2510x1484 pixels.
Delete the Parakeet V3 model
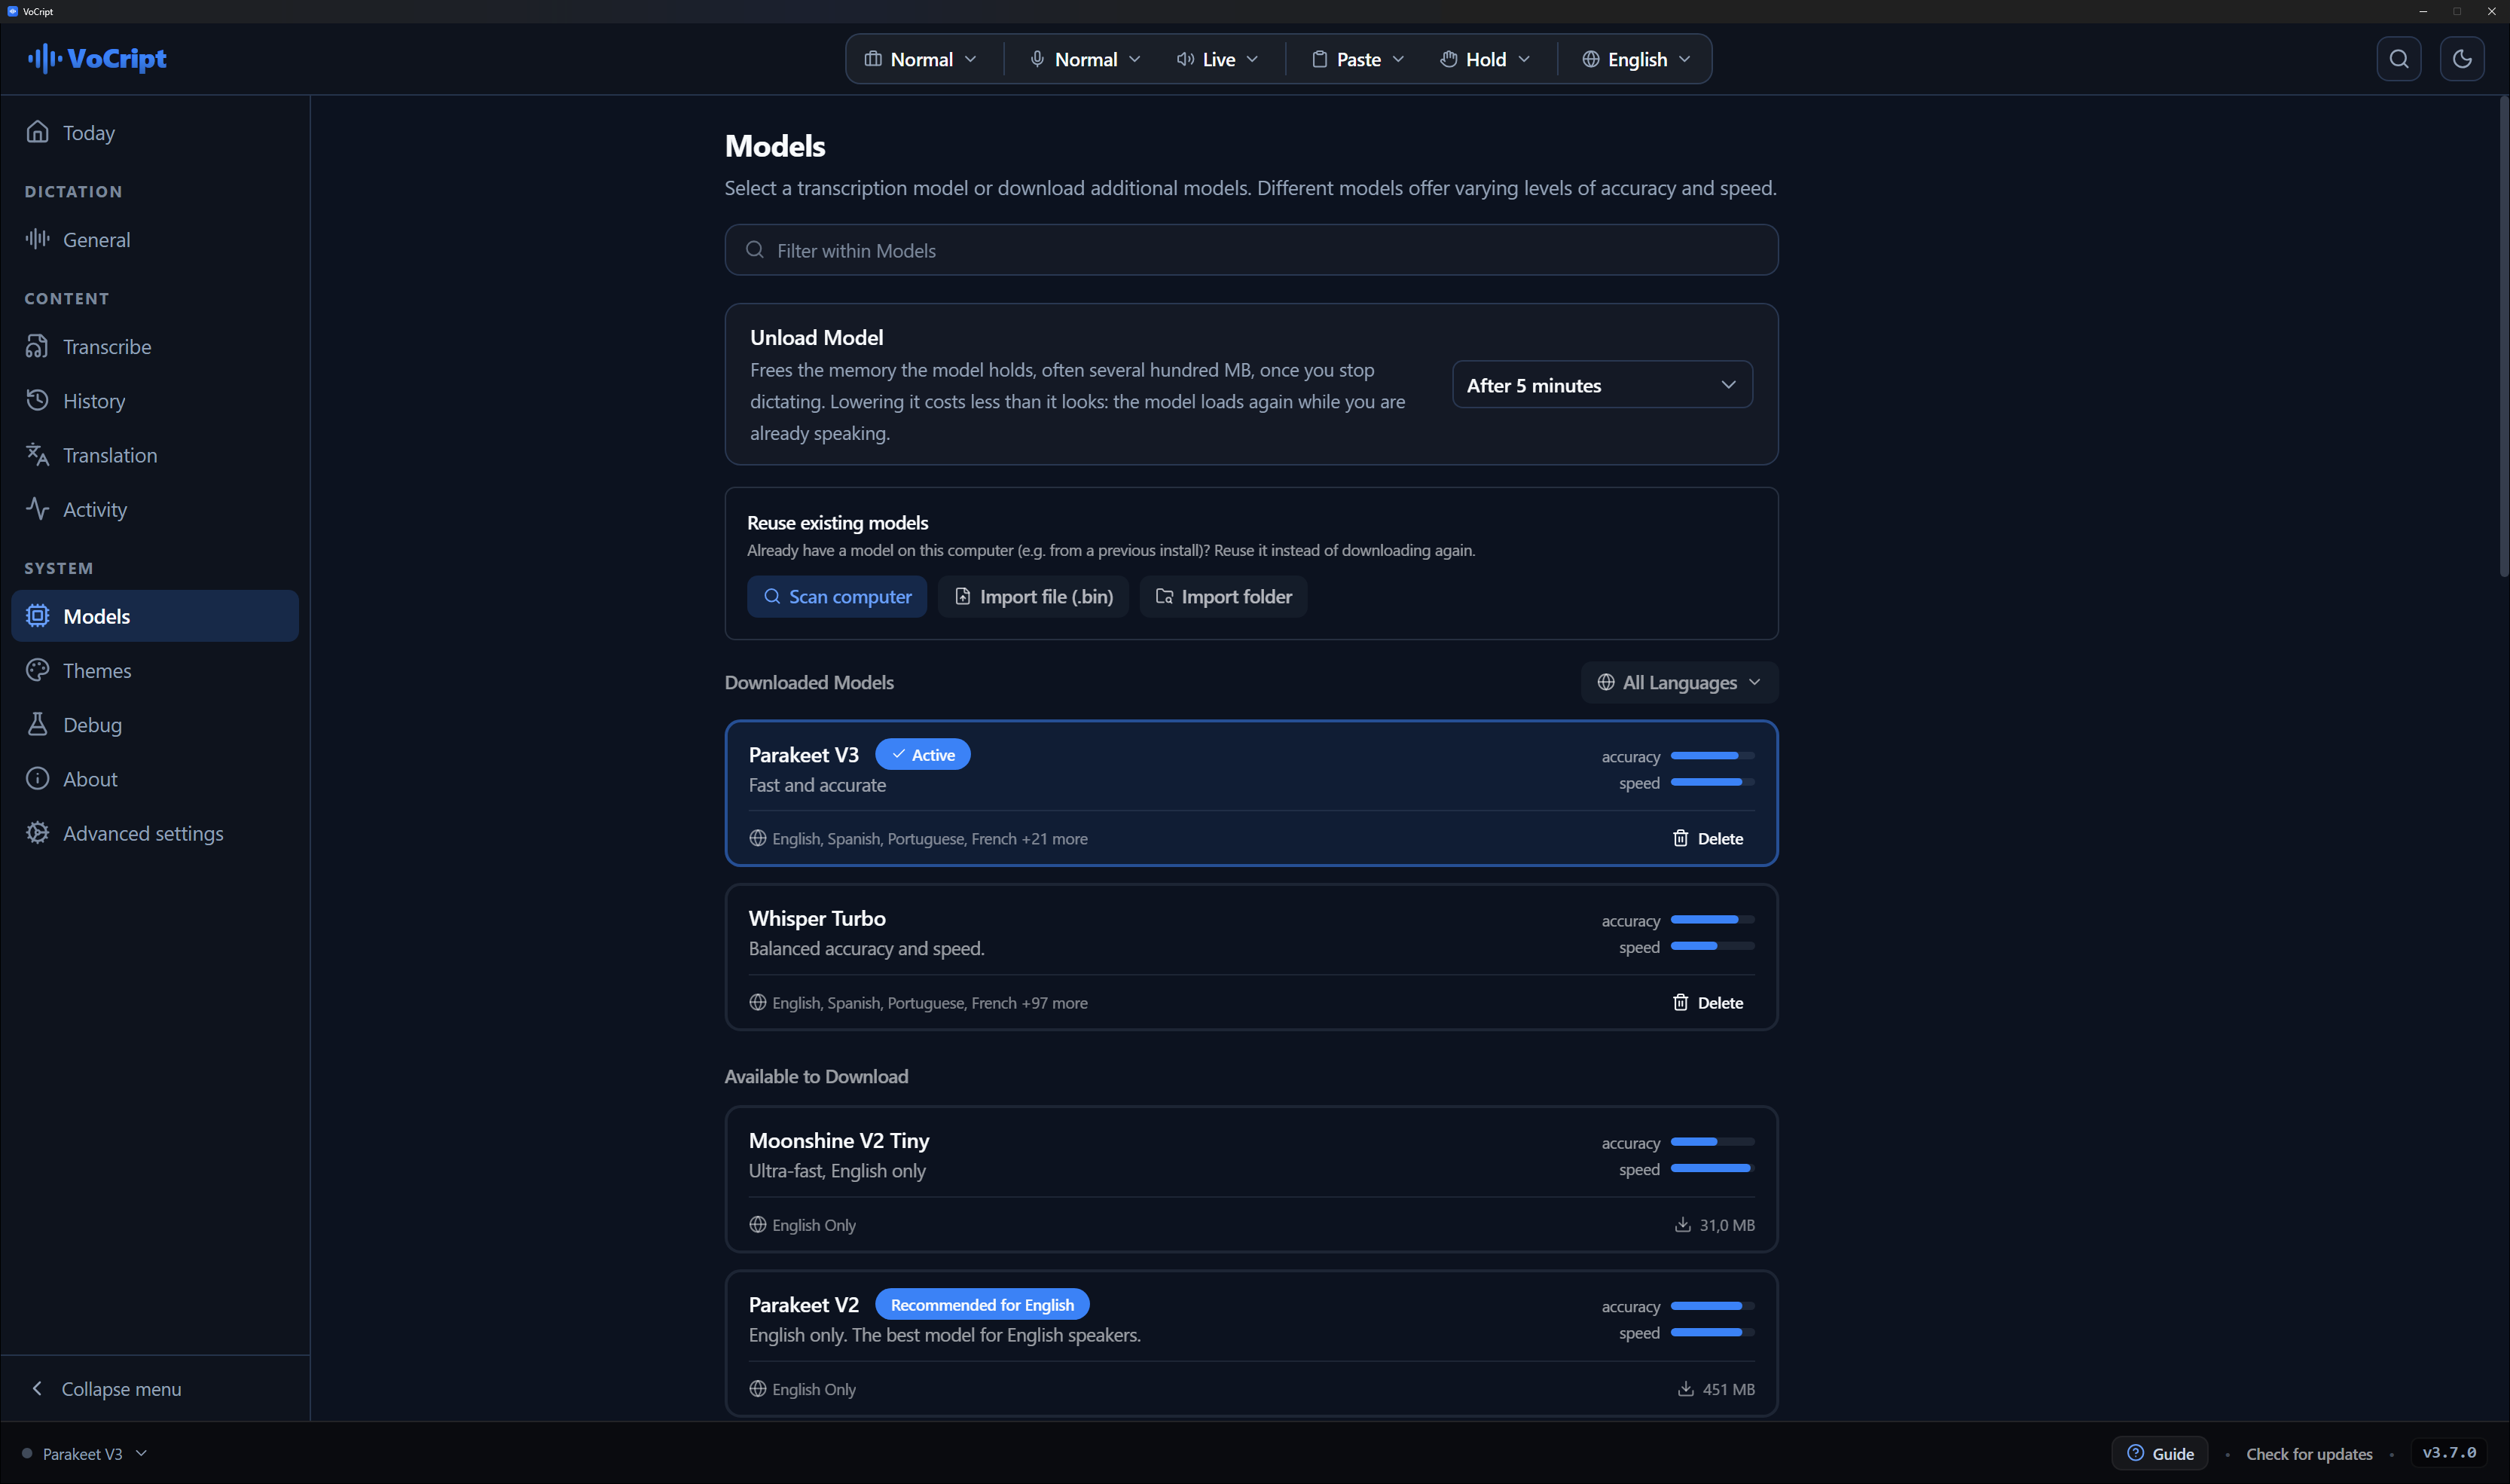[1707, 838]
